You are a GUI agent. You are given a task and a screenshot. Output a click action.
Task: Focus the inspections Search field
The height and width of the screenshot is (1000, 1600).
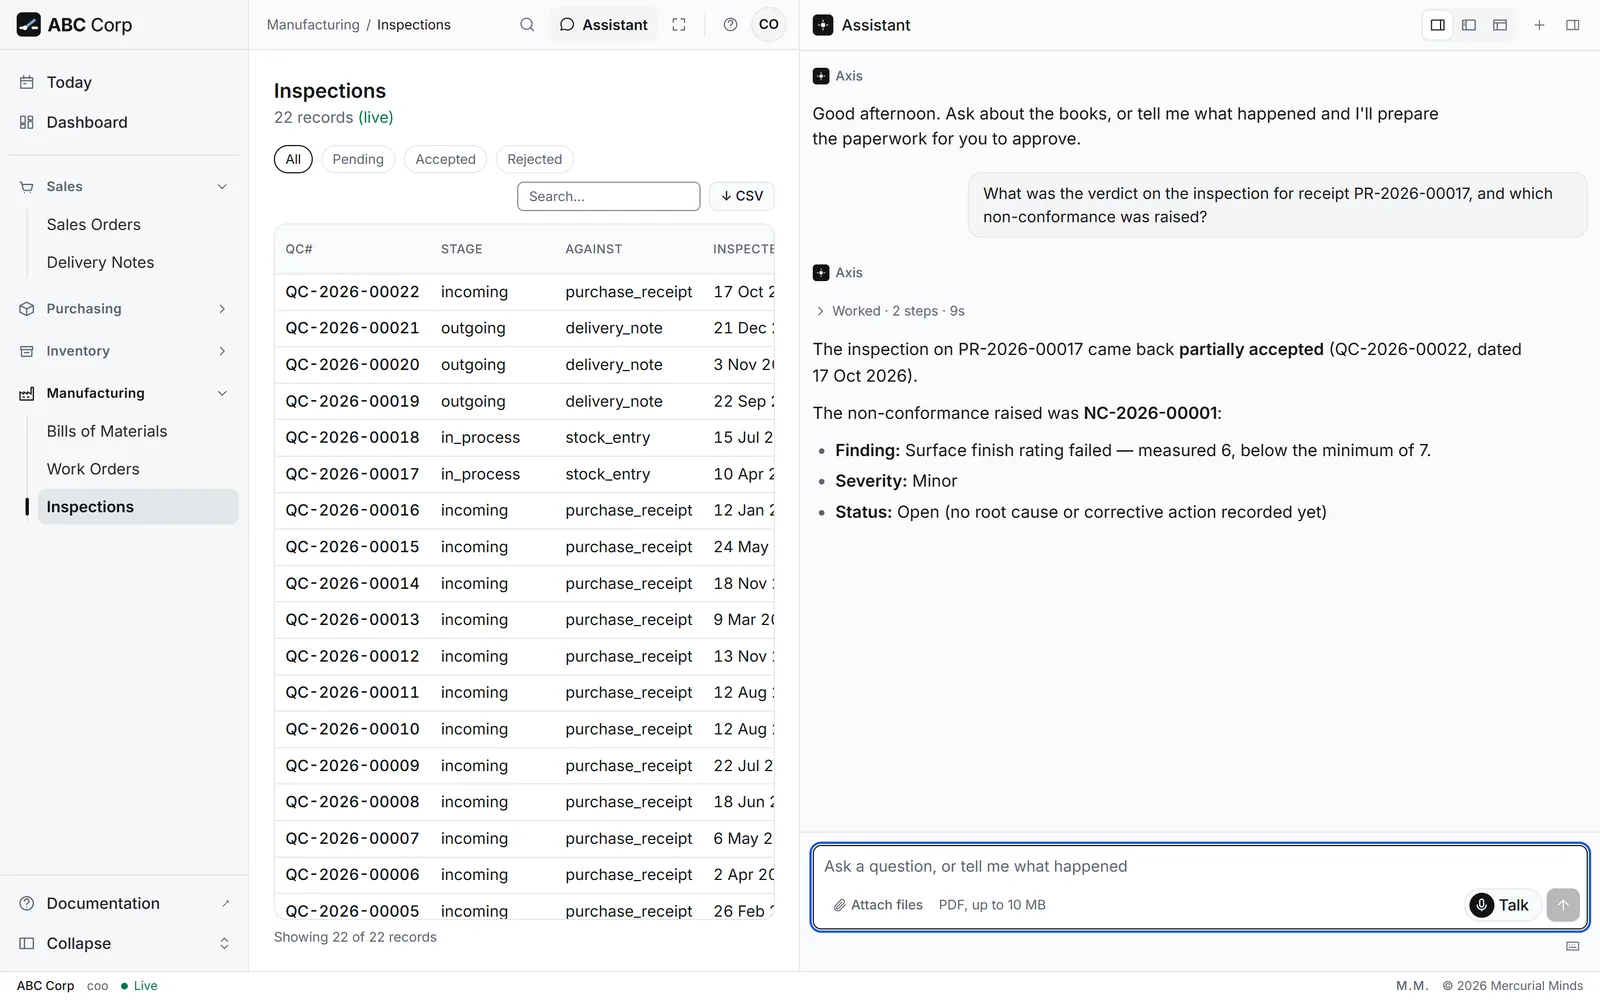coord(608,196)
